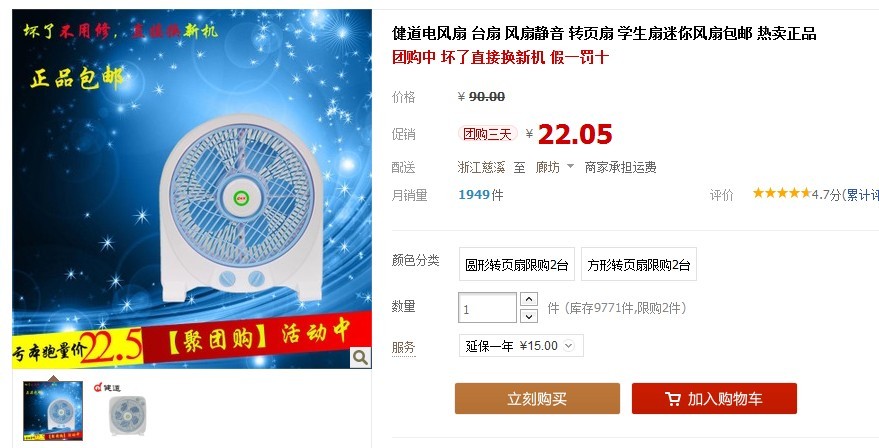Click the 加入购物车 button
879x448 pixels.
coord(714,399)
